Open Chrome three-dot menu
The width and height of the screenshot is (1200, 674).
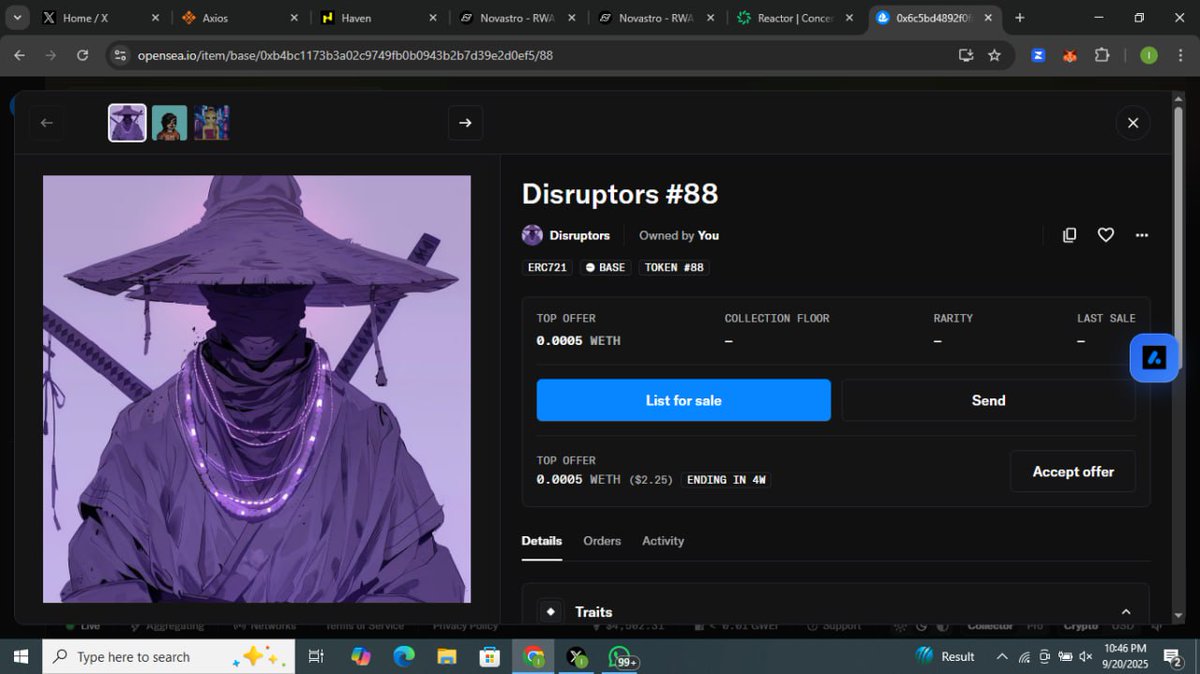(1182, 55)
